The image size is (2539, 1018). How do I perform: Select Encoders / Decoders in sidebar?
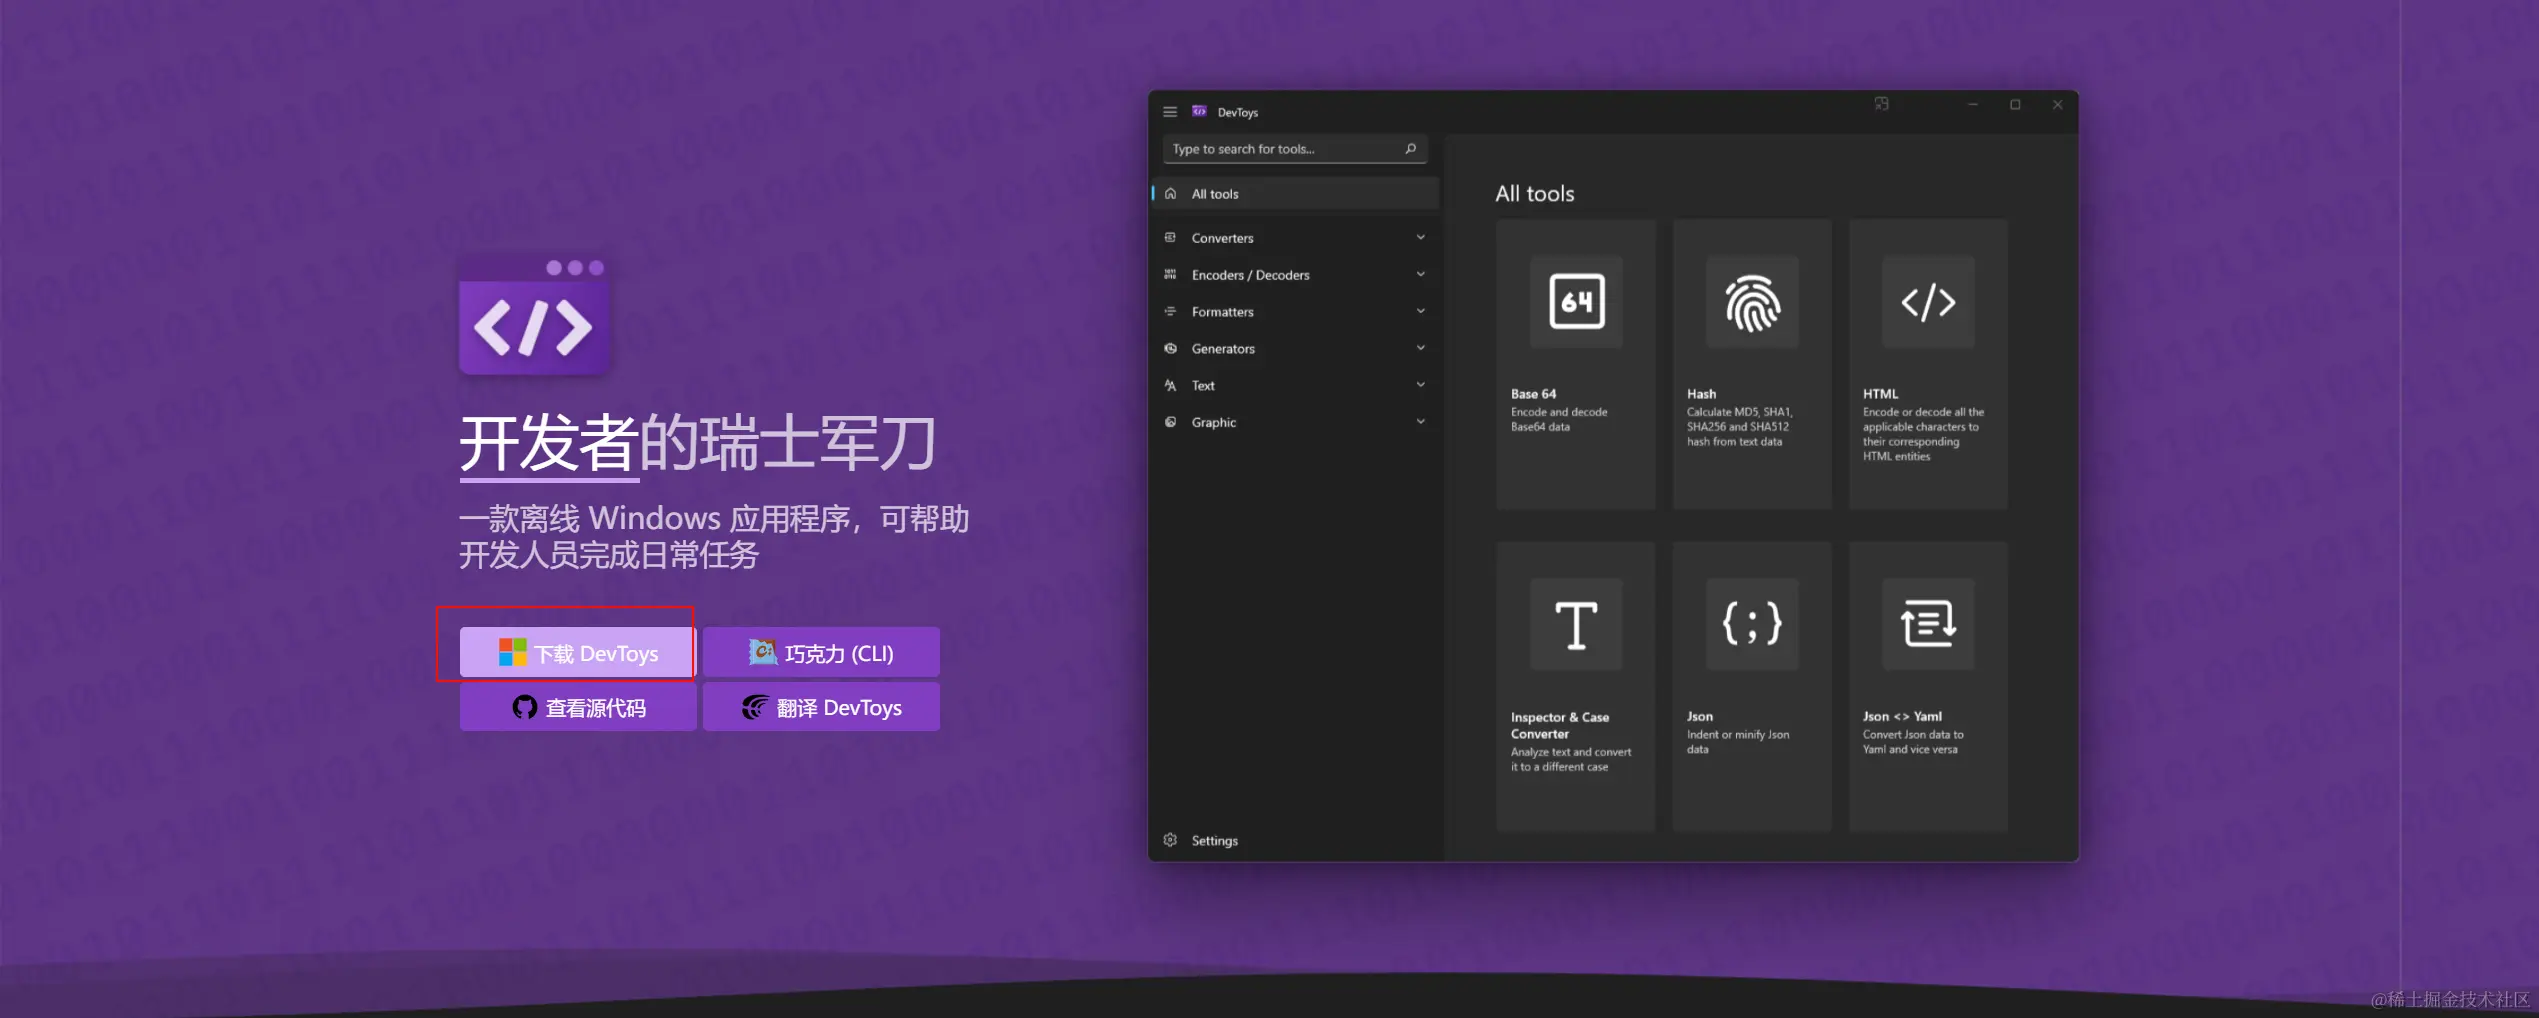coord(1295,275)
